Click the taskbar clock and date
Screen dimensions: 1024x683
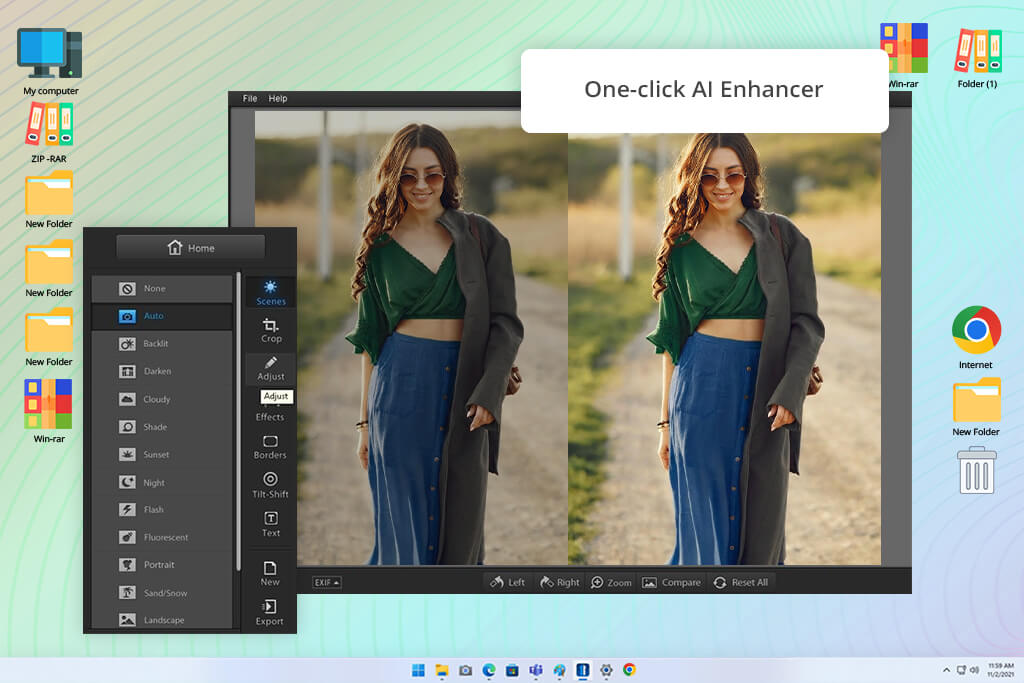click(x=1000, y=670)
